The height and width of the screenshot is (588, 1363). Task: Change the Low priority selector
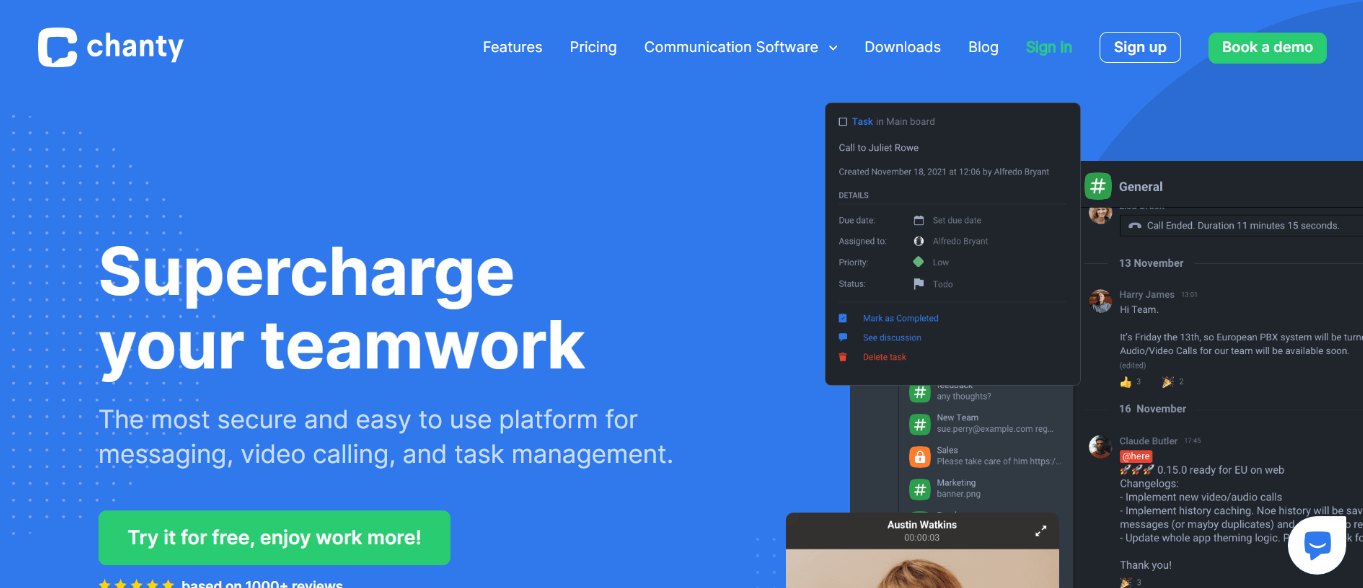point(931,262)
